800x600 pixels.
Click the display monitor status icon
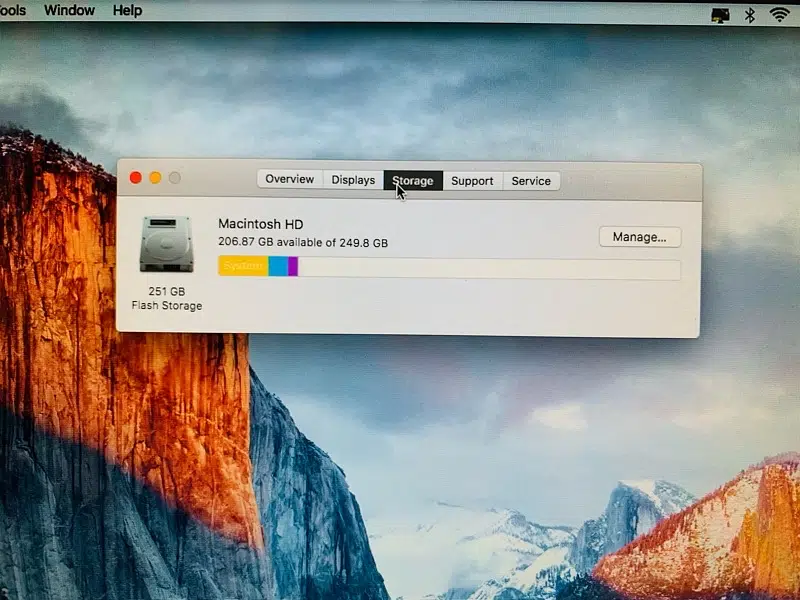(720, 14)
